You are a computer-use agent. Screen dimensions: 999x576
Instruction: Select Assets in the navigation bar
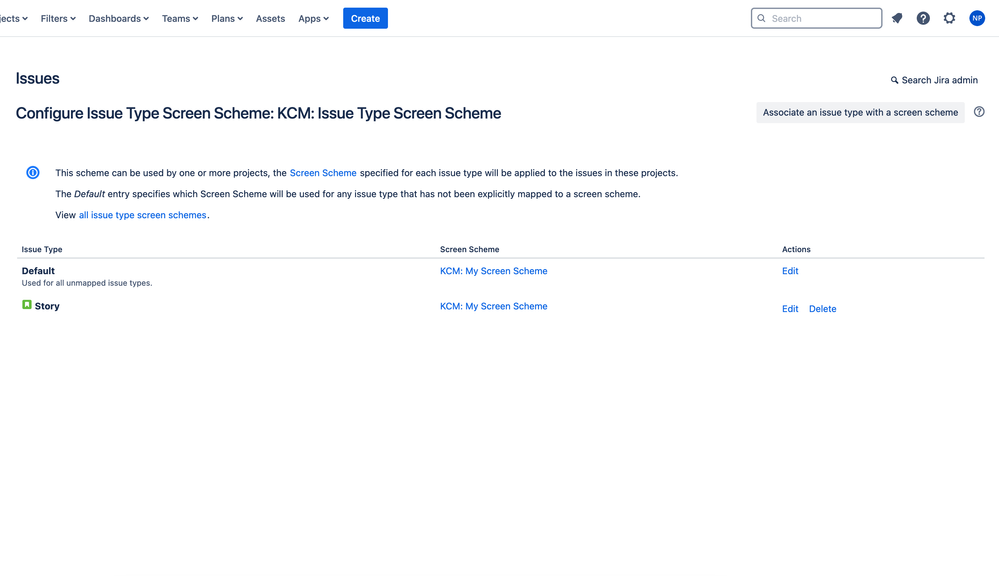point(270,17)
